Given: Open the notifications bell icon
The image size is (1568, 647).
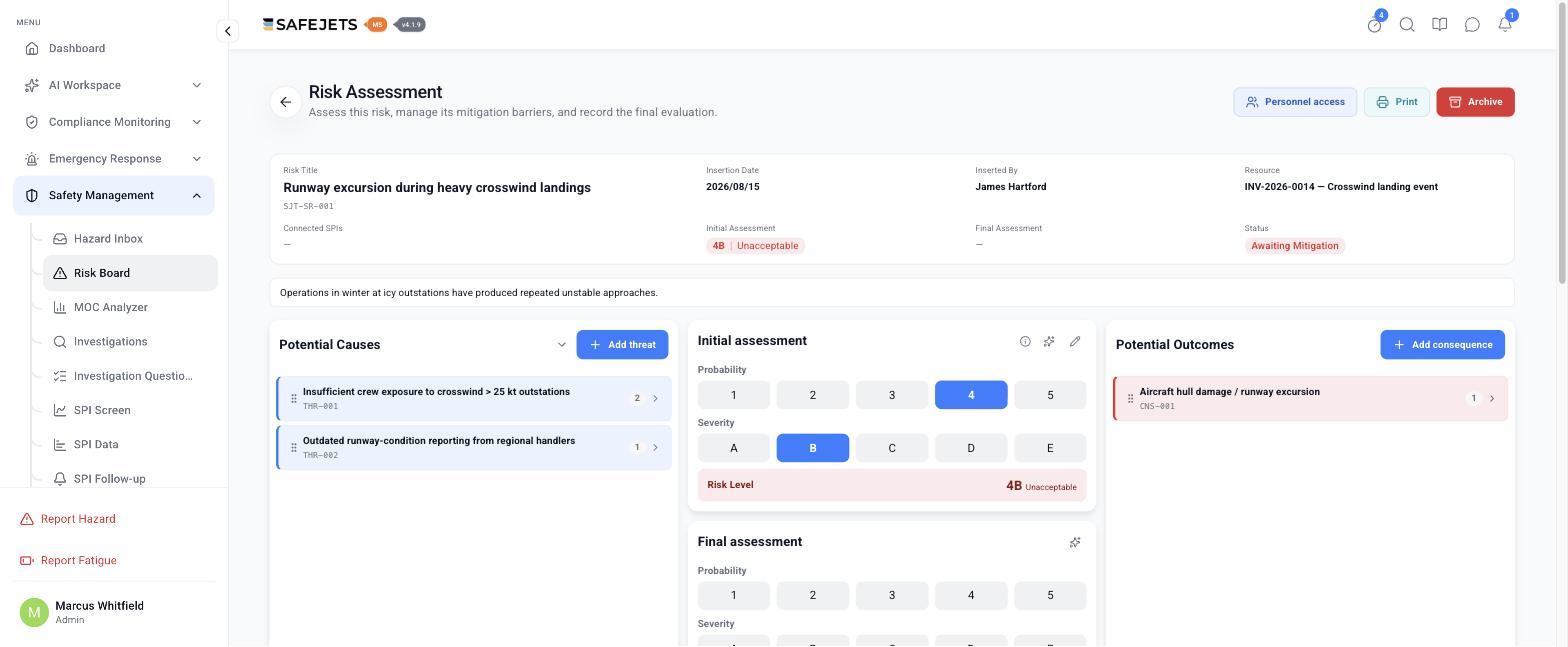Looking at the screenshot, I should pos(1505,25).
